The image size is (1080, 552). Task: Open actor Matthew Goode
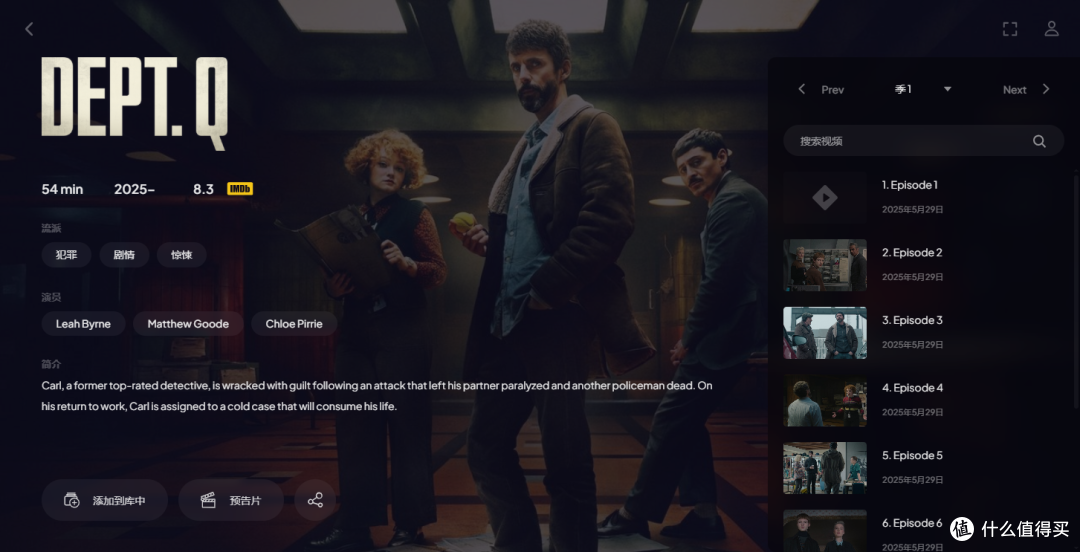[188, 324]
